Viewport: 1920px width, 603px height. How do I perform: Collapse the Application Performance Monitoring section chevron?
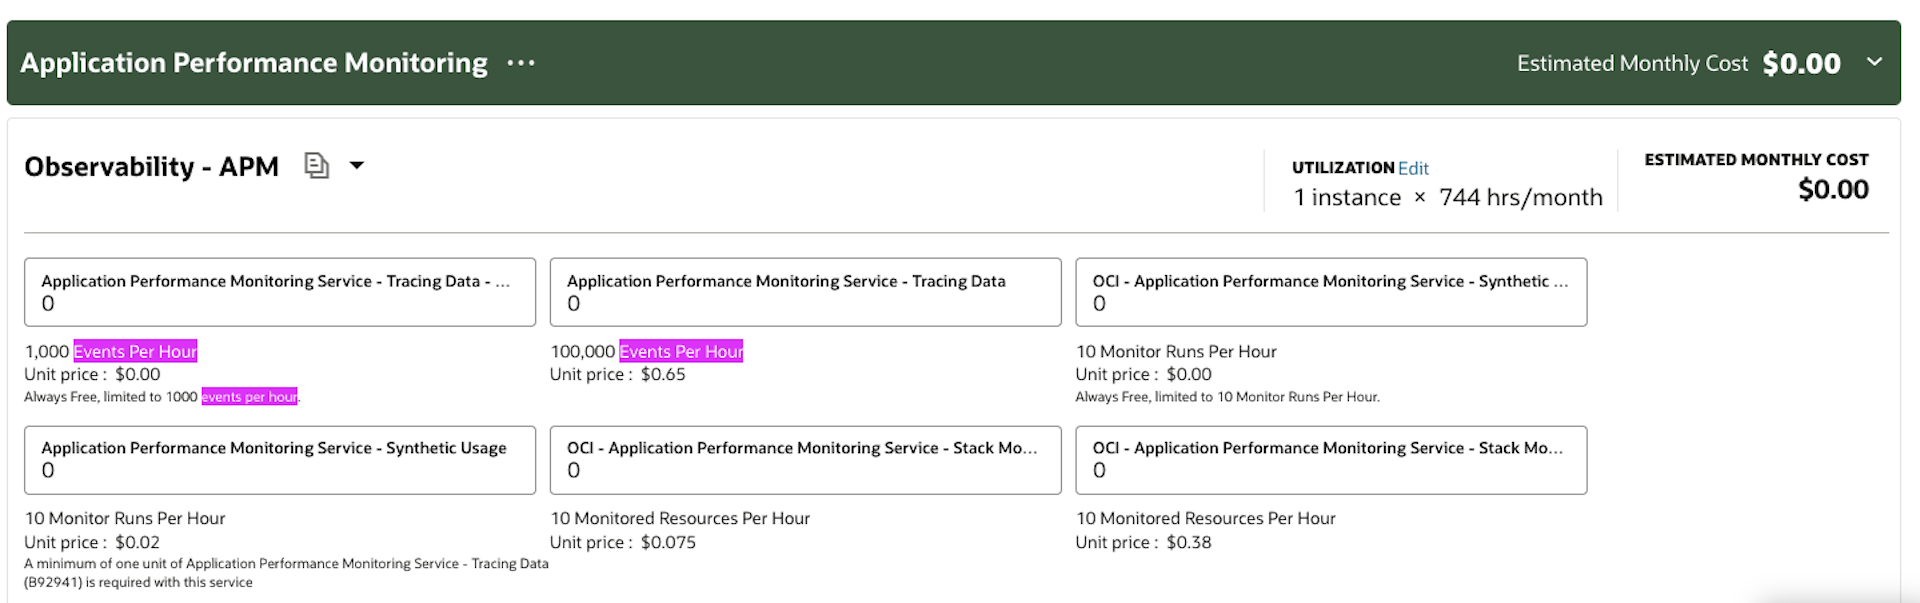pyautogui.click(x=1874, y=62)
